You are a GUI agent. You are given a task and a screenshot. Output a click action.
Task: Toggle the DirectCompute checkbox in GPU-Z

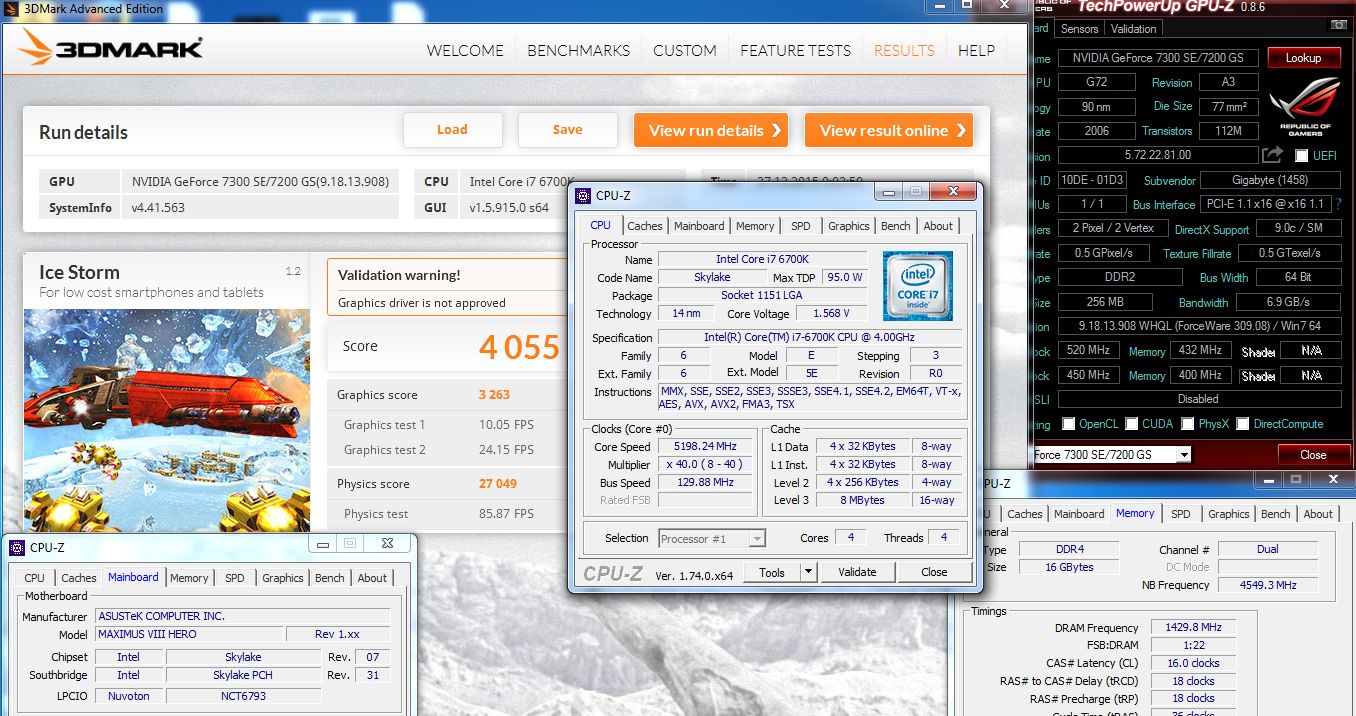[1243, 424]
